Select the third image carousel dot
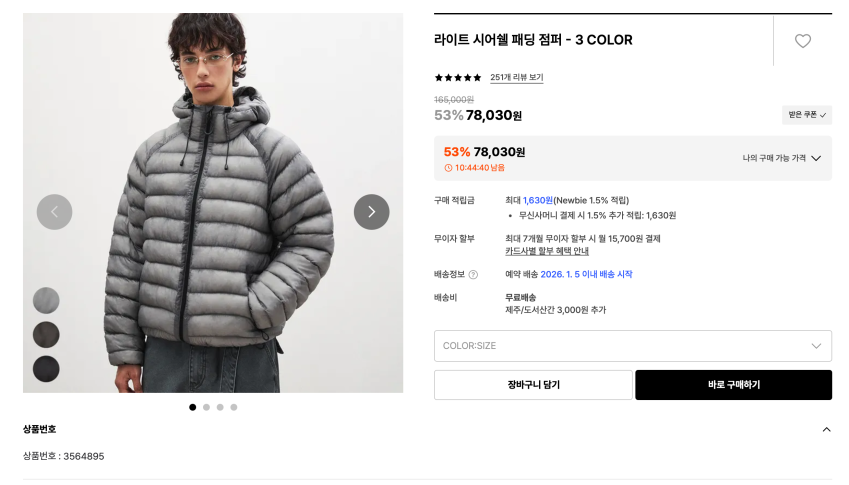Viewport: 849px width, 485px height. coord(220,407)
